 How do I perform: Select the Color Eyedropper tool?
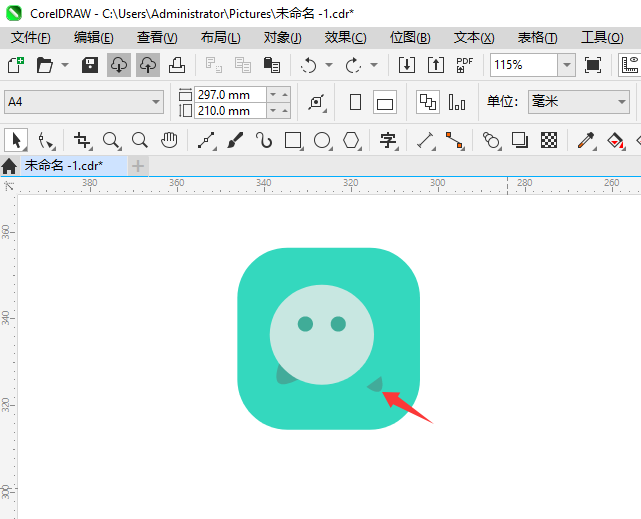(586, 141)
